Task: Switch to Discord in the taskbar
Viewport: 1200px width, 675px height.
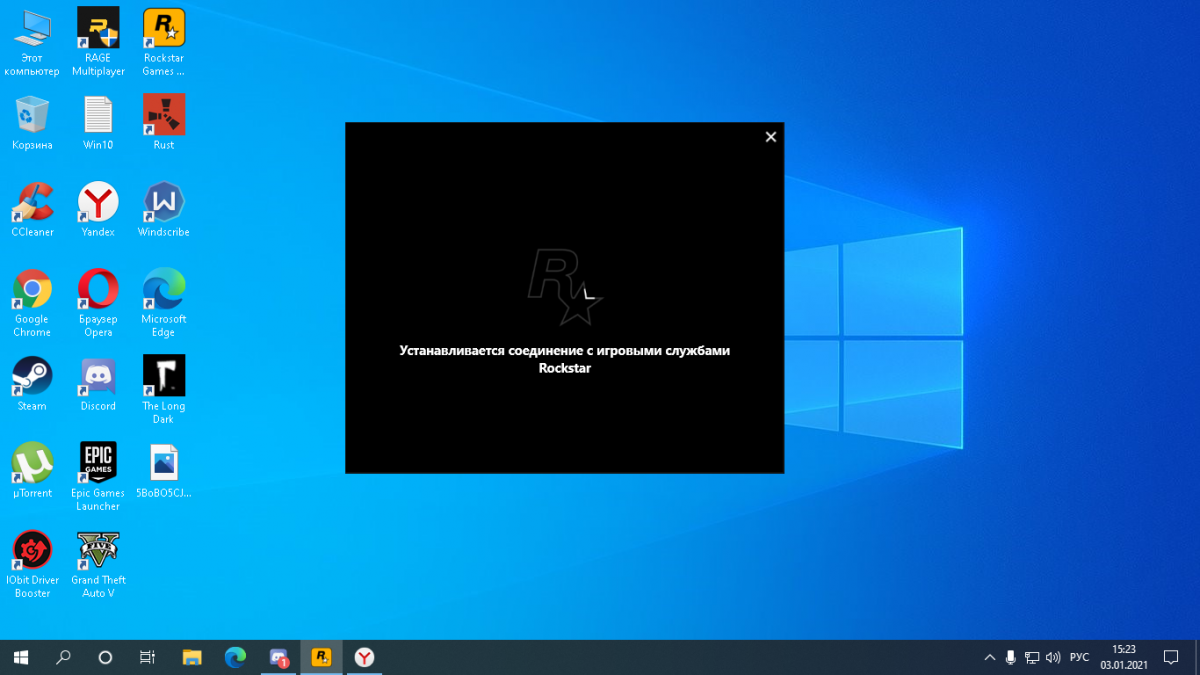Action: coord(279,658)
